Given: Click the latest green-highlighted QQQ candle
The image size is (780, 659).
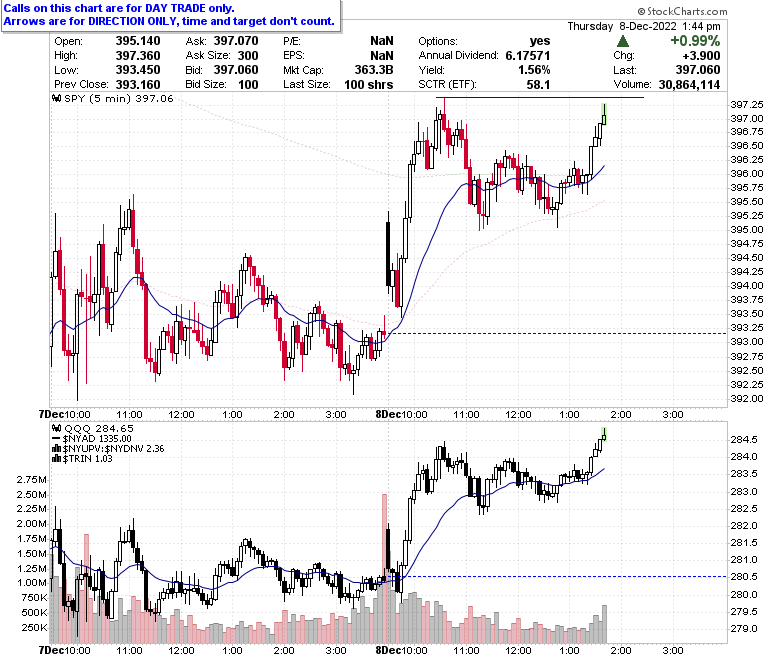Looking at the screenshot, I should tap(604, 434).
